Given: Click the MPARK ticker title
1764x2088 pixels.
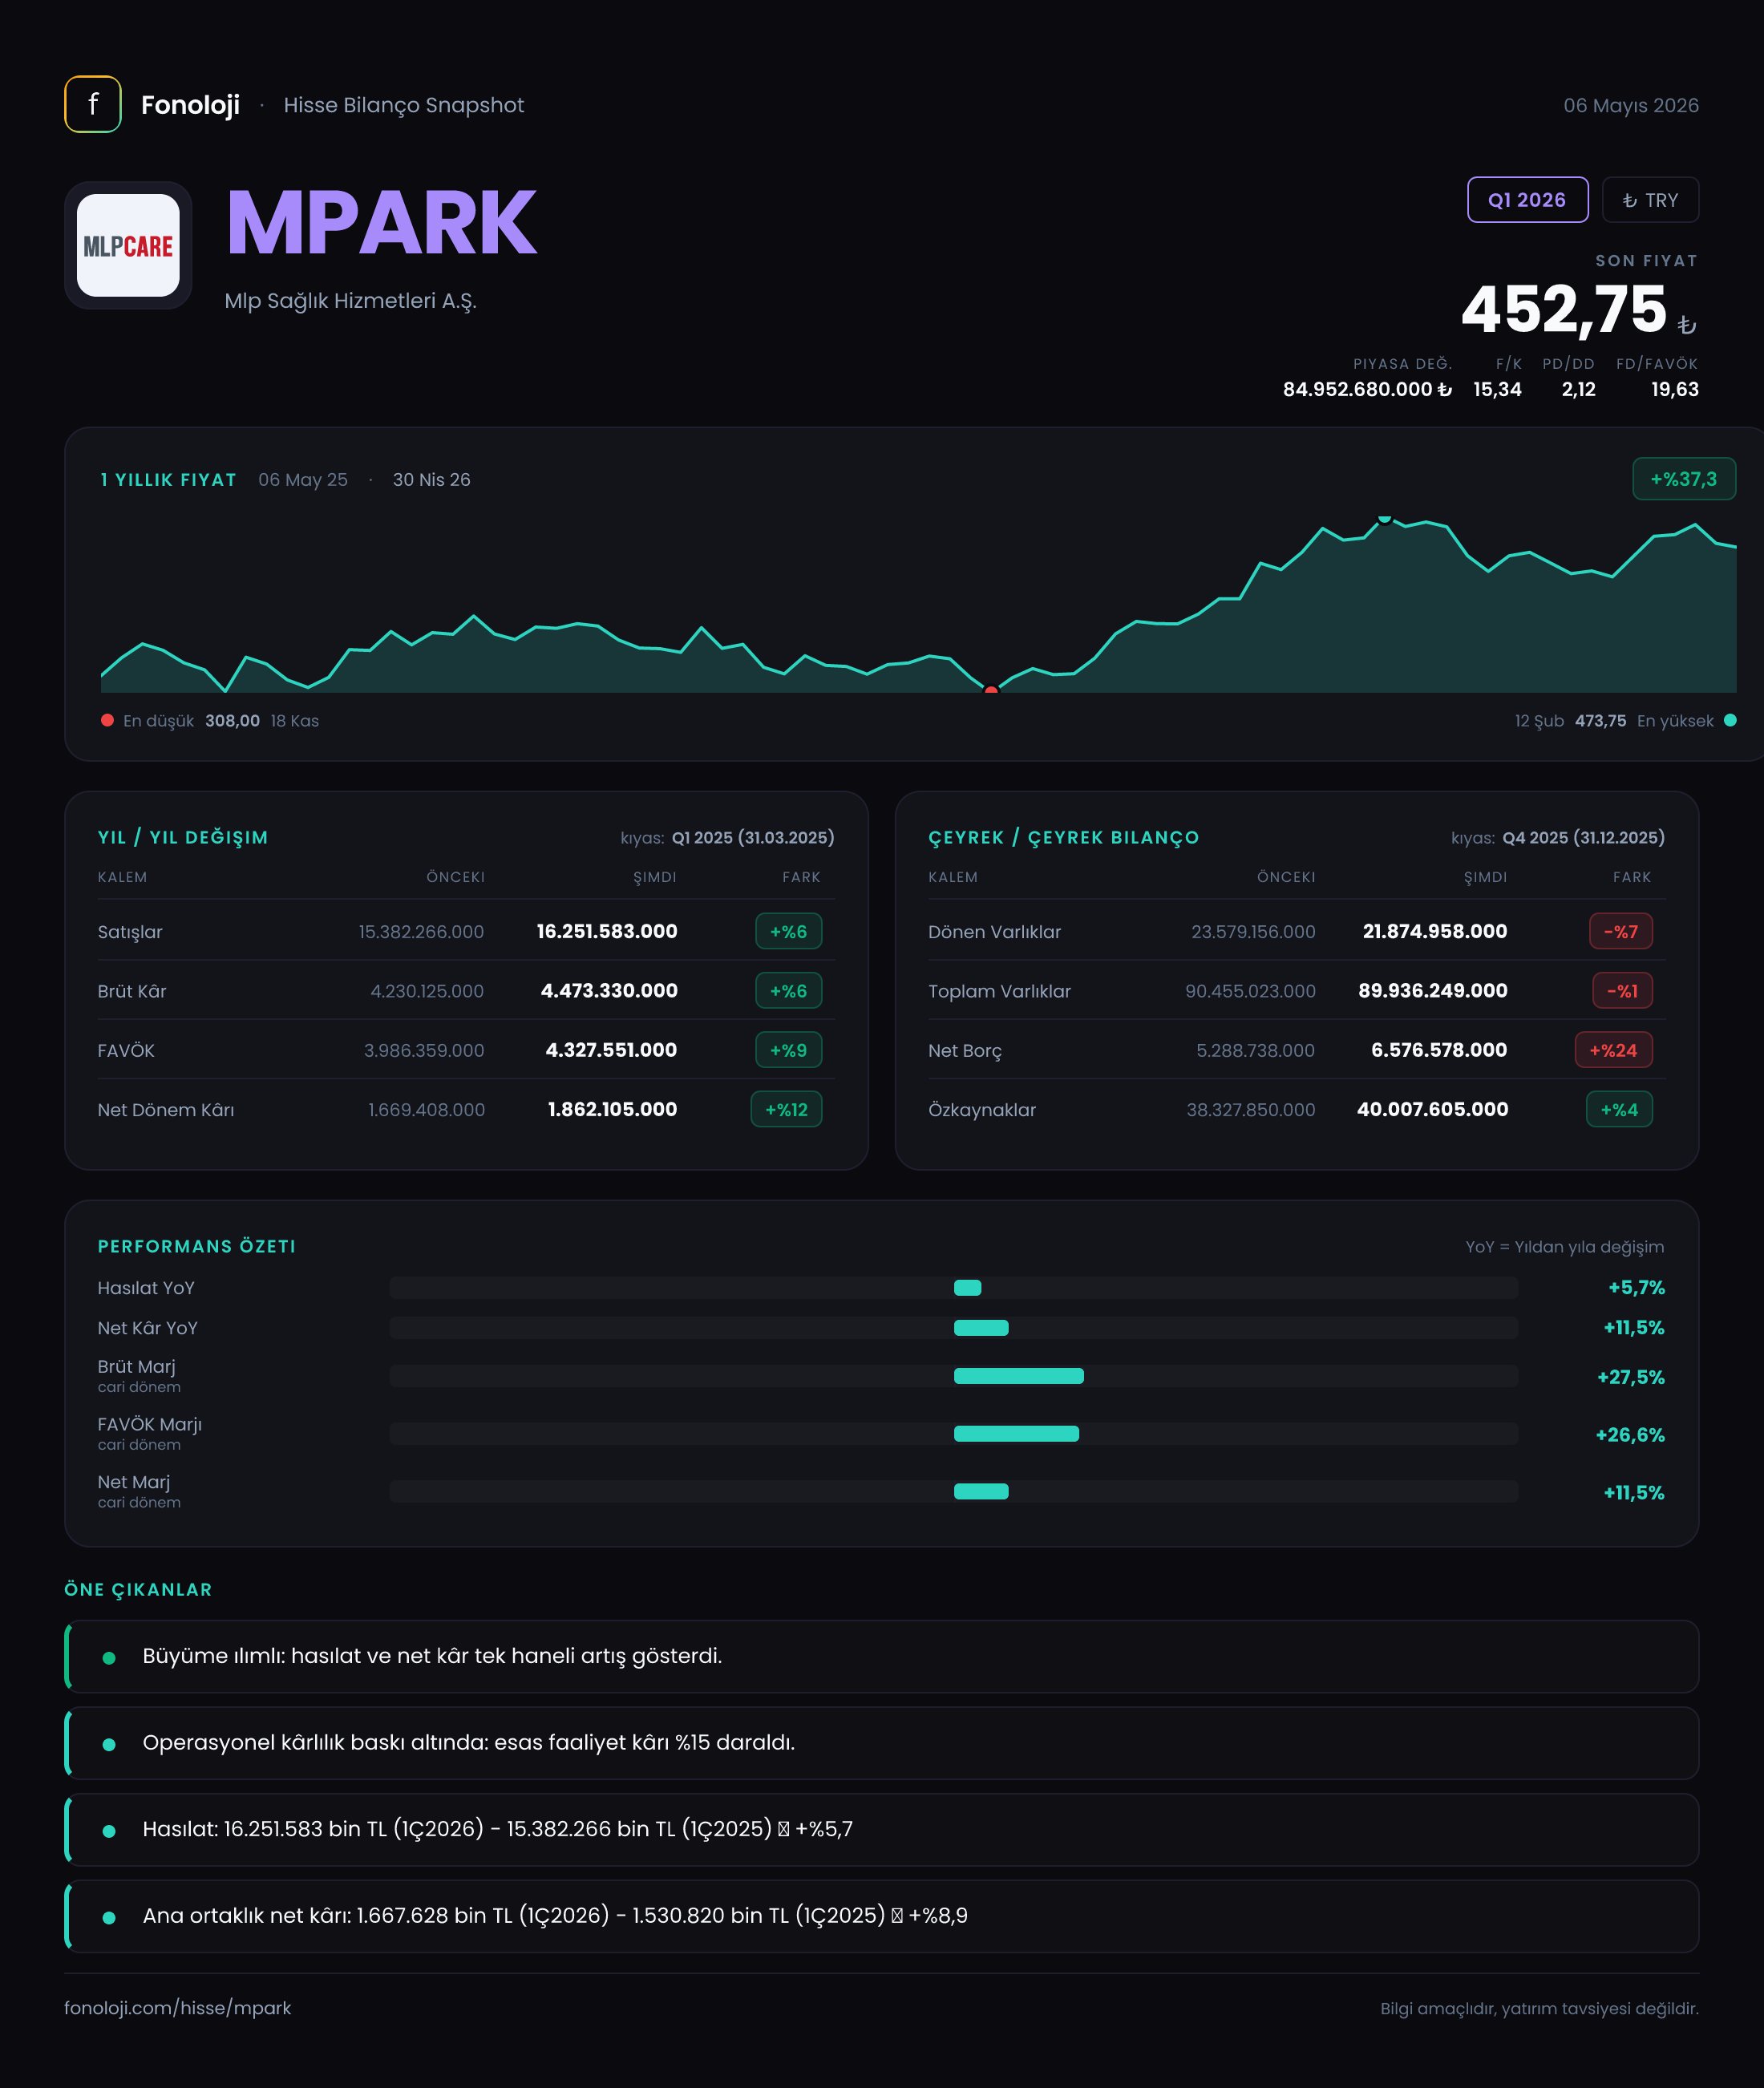Looking at the screenshot, I should tap(382, 222).
